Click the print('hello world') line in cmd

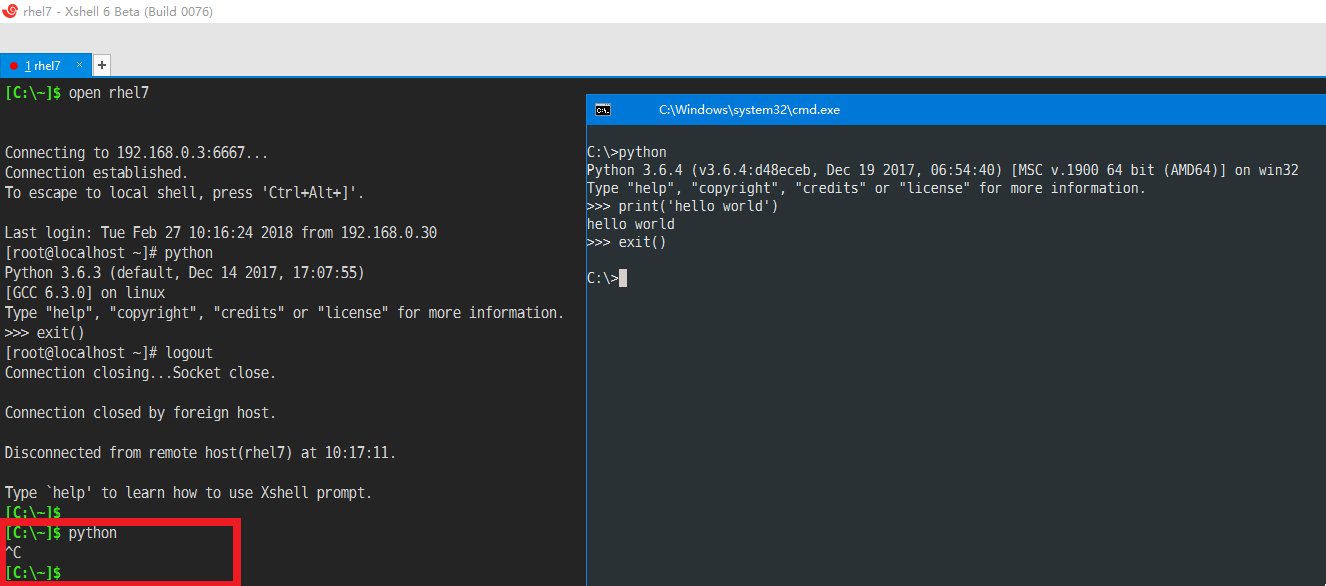[682, 206]
